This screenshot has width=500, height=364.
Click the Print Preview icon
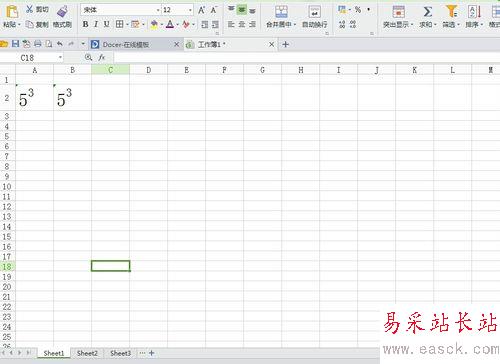(49, 44)
